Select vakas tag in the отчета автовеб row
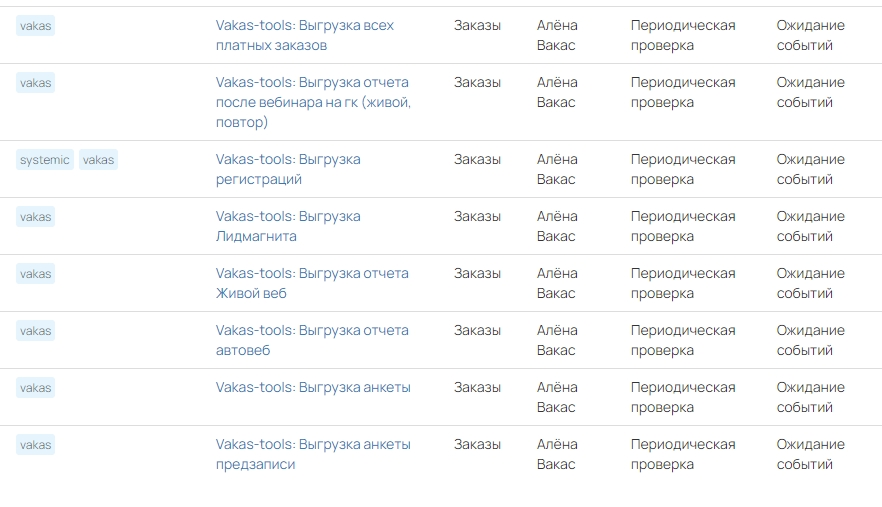This screenshot has height=507, width=882. coord(35,331)
